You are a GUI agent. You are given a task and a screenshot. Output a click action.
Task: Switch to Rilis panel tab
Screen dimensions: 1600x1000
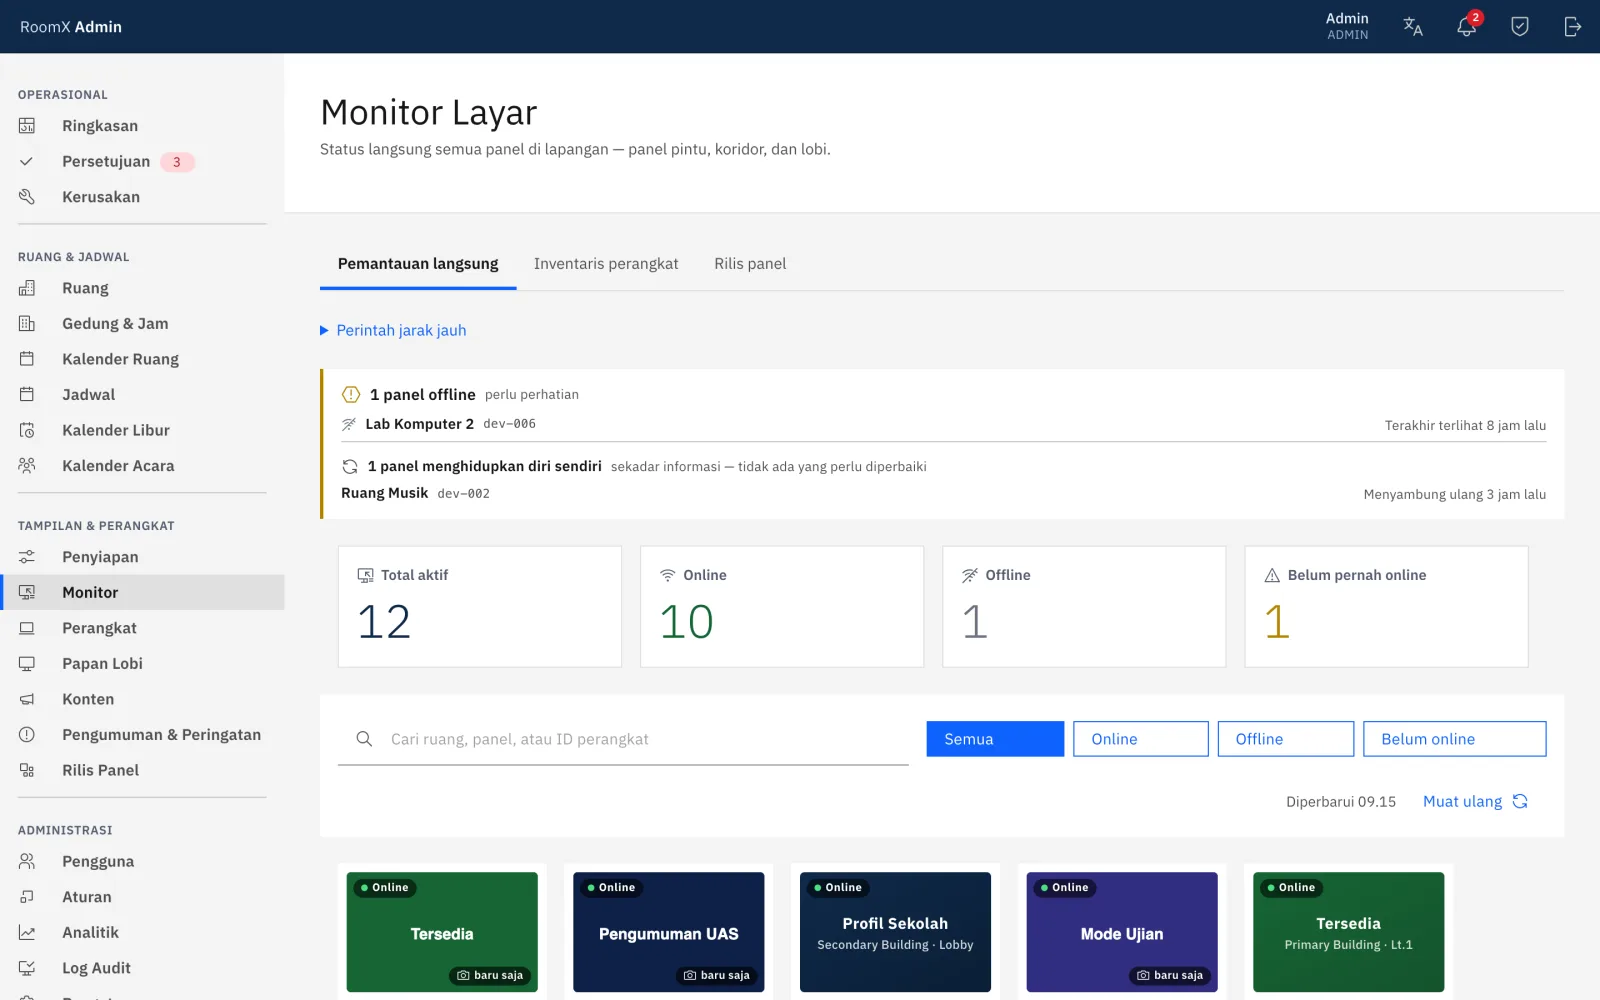tap(750, 264)
